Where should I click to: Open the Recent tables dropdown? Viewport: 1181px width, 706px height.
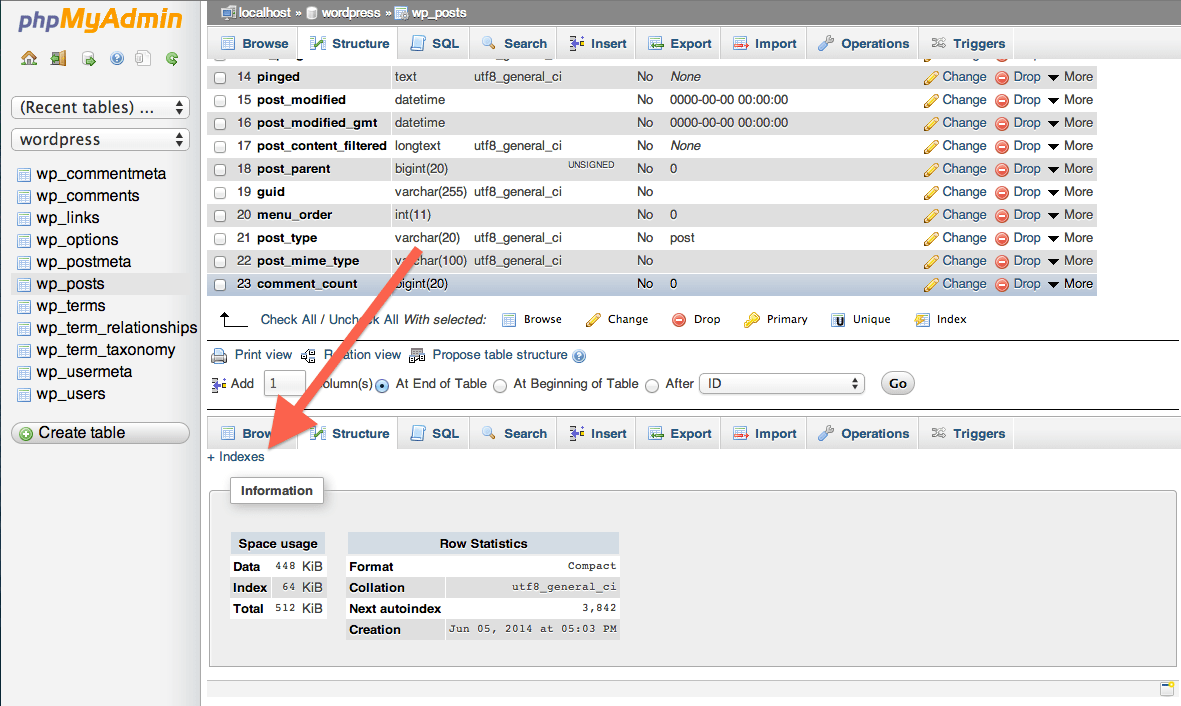(100, 108)
